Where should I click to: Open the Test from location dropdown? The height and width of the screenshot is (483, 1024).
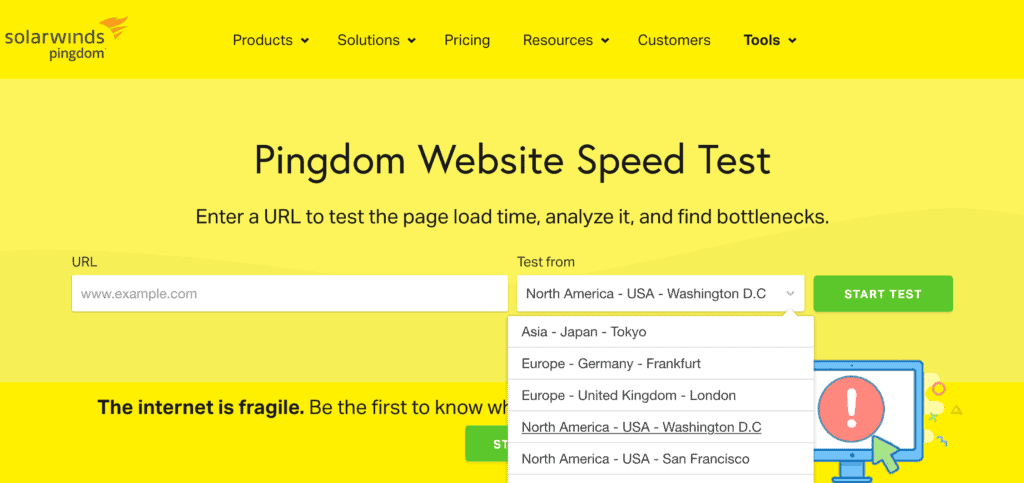[660, 294]
